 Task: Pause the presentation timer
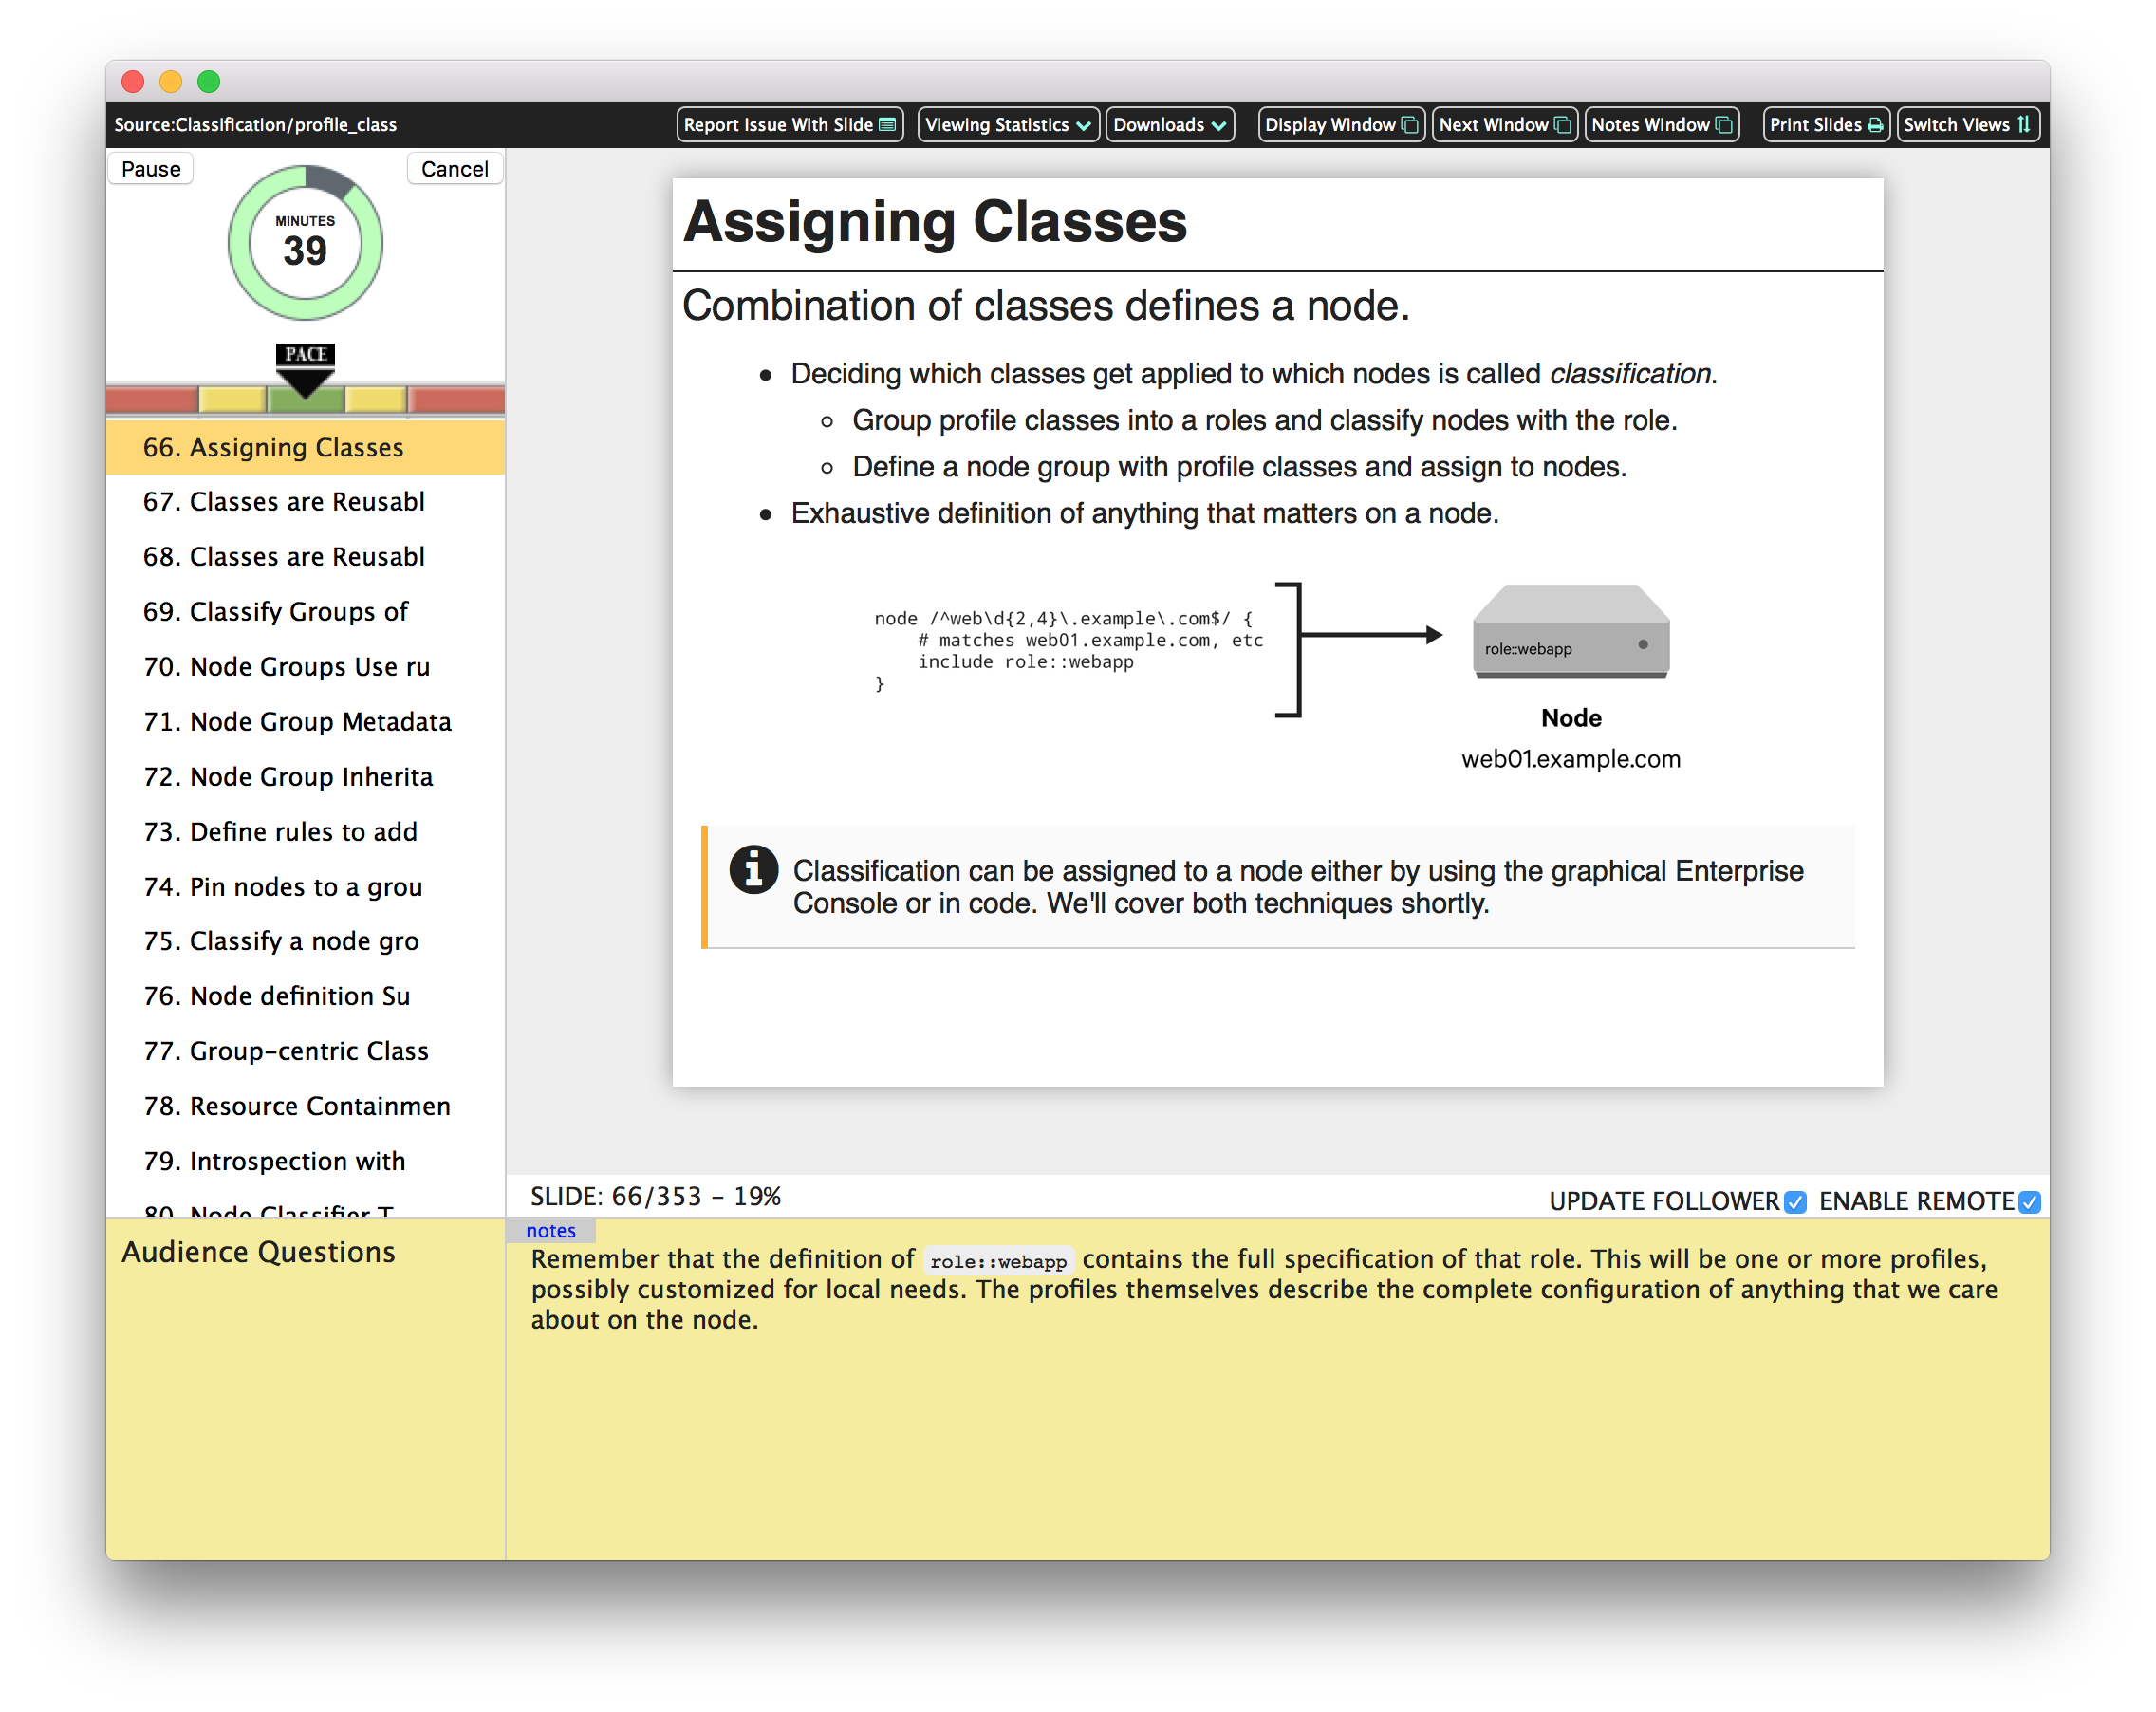coord(151,169)
